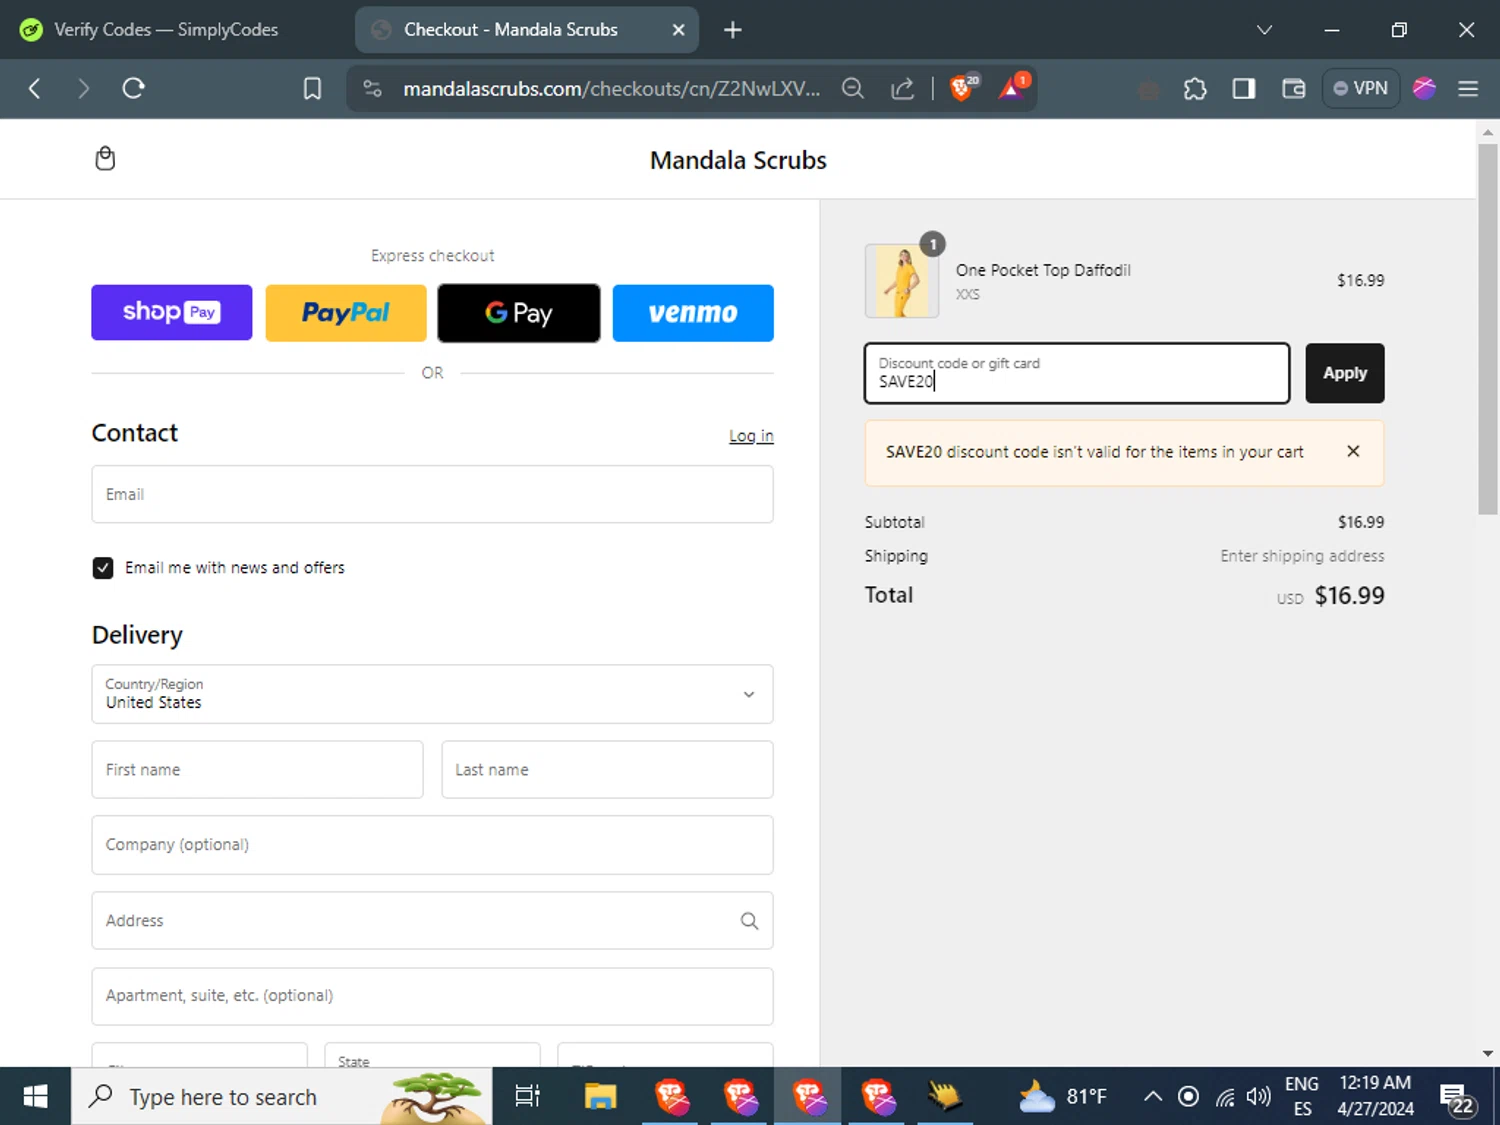The width and height of the screenshot is (1500, 1125).
Task: Bookmark this page
Action: click(312, 89)
